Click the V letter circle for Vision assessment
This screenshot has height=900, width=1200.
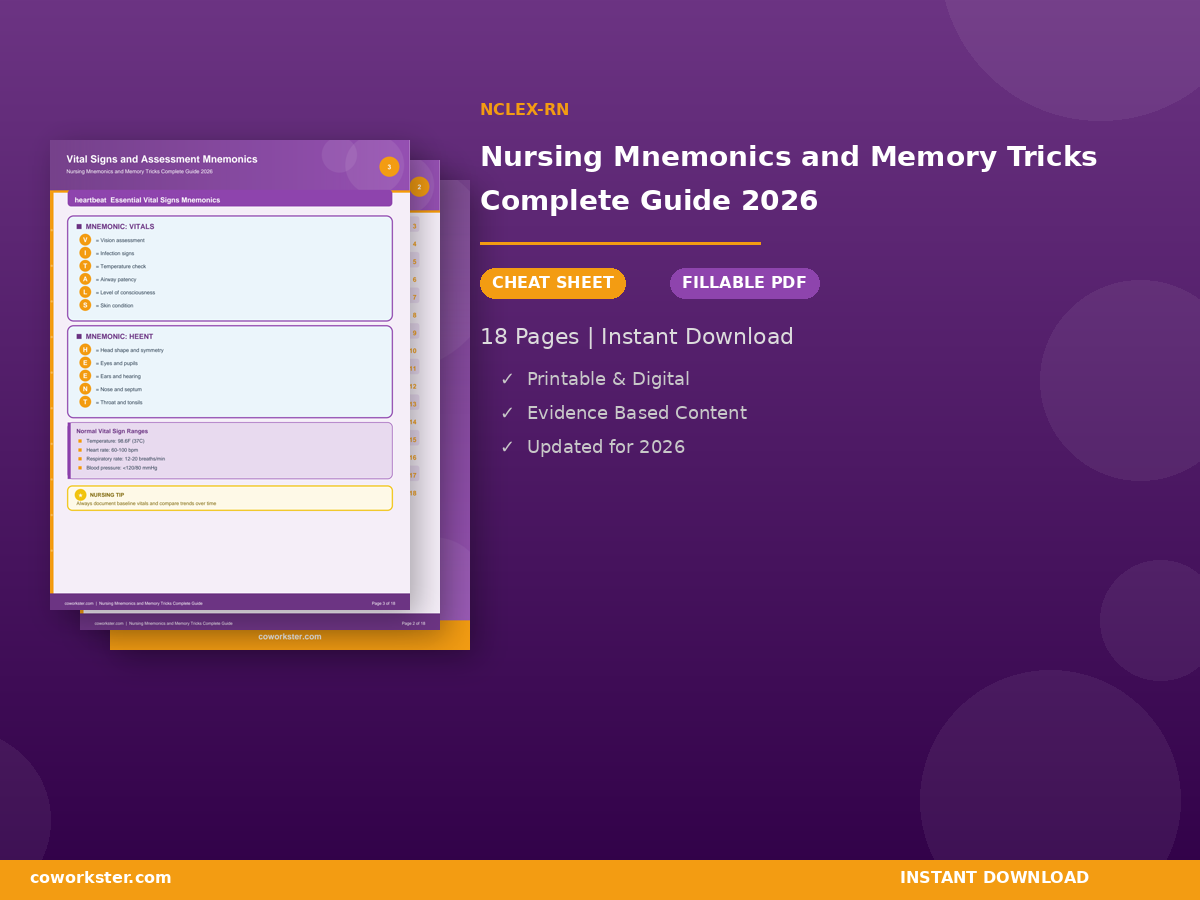(x=85, y=240)
